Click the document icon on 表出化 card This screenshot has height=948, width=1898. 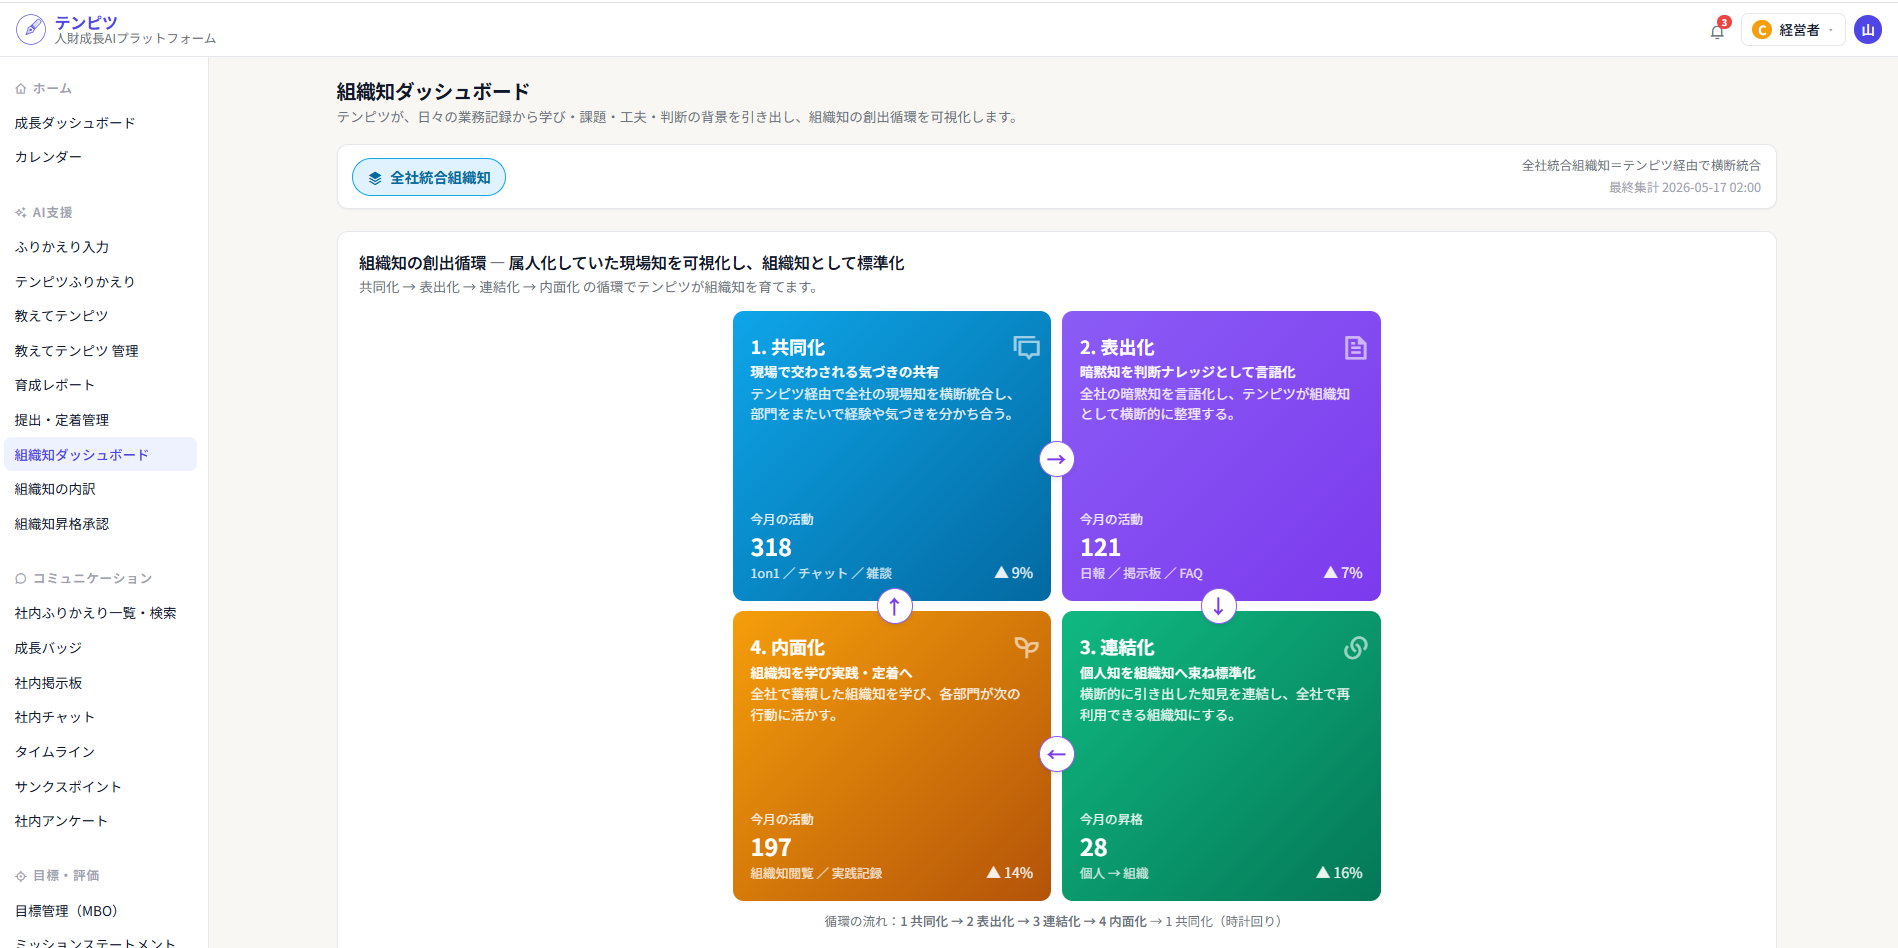click(x=1355, y=347)
